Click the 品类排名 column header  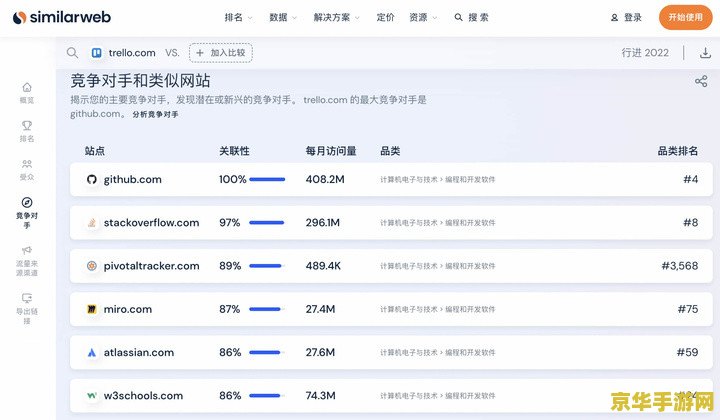tap(678, 151)
